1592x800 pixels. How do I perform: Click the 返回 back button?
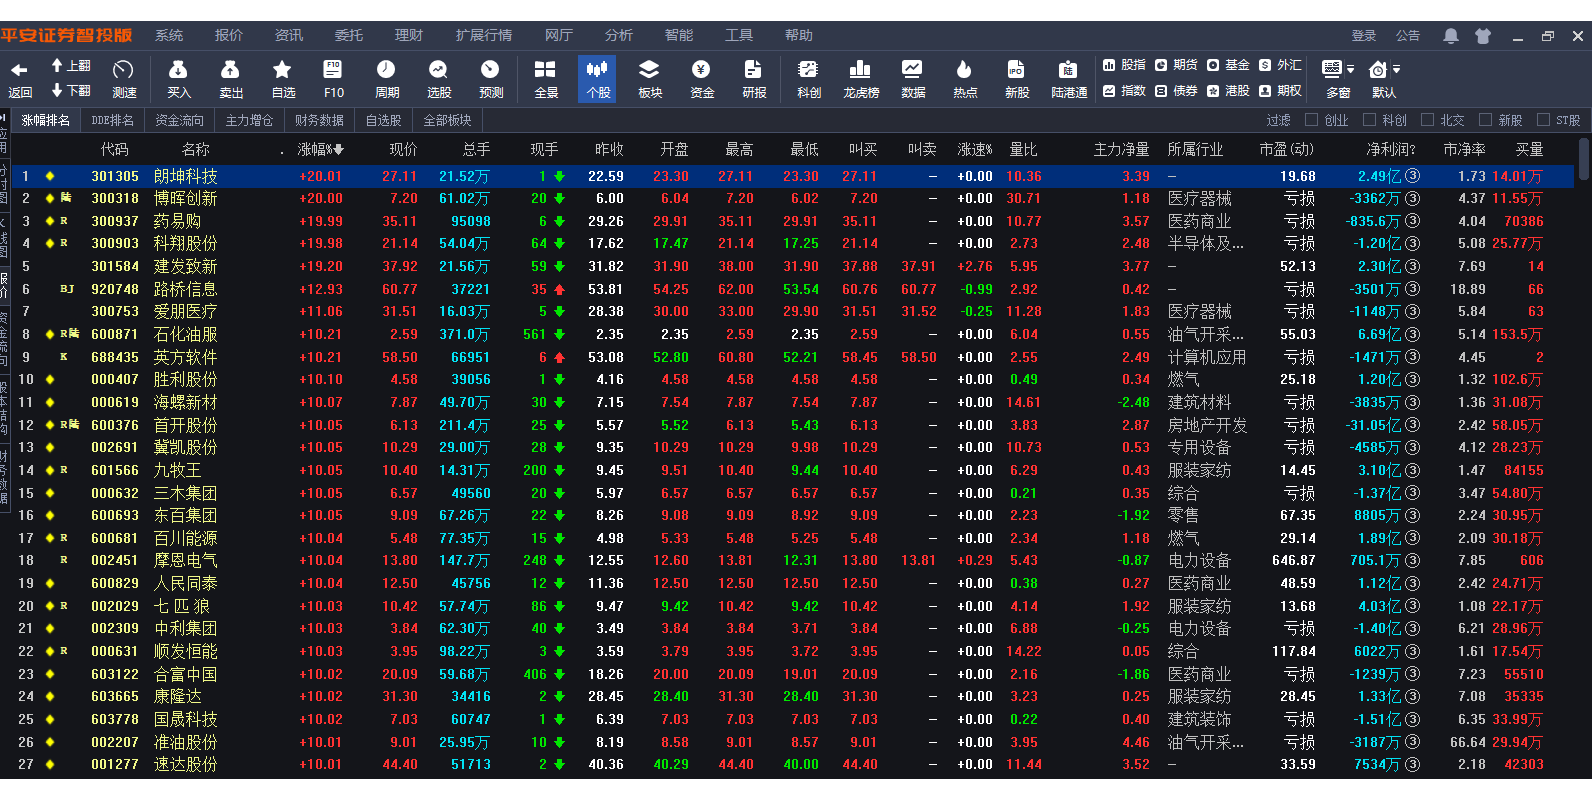point(20,78)
